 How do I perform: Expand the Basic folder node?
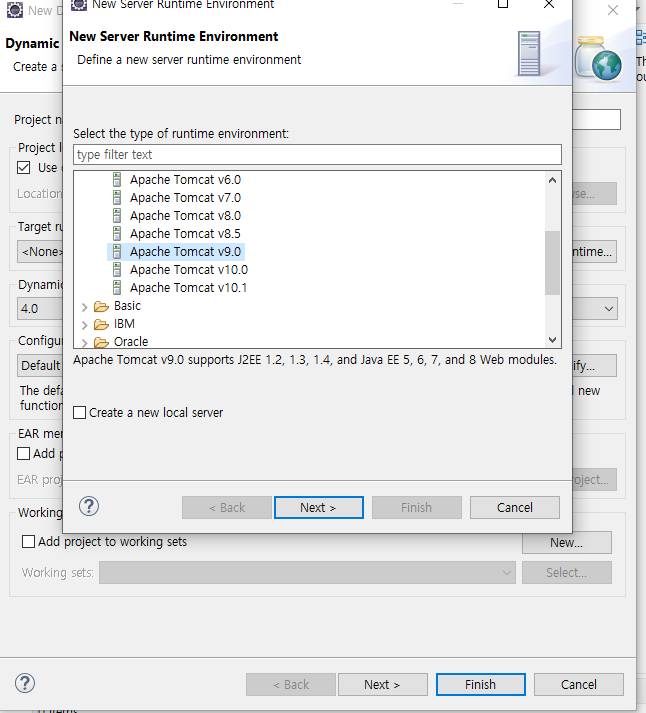coord(85,307)
